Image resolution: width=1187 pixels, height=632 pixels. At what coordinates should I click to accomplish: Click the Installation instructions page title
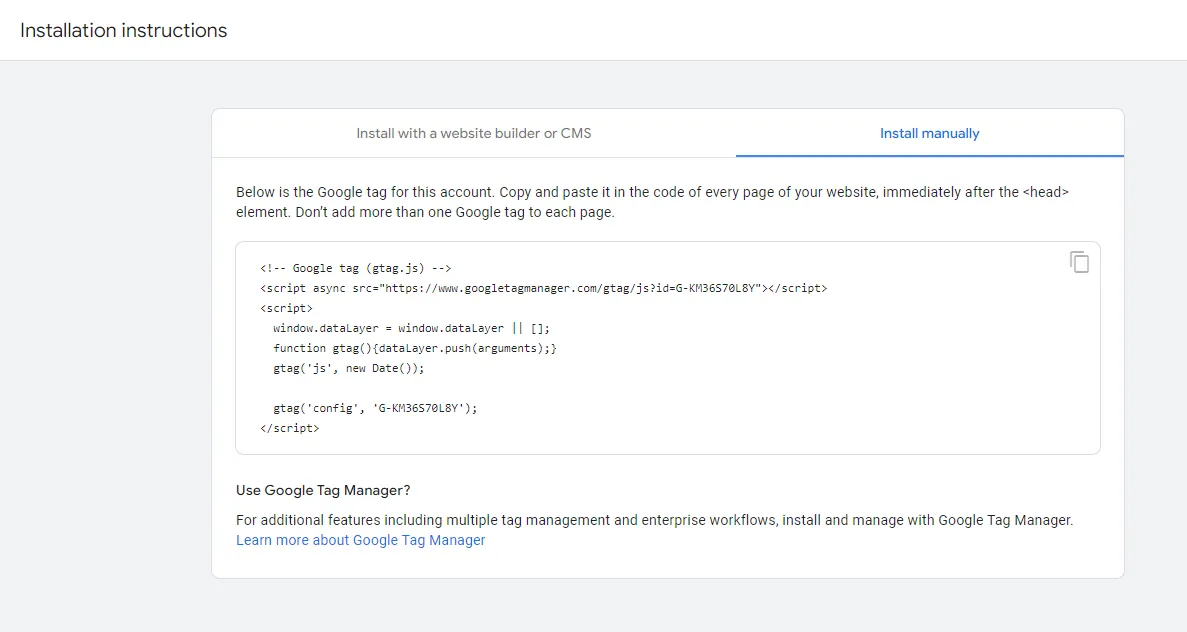(x=124, y=30)
